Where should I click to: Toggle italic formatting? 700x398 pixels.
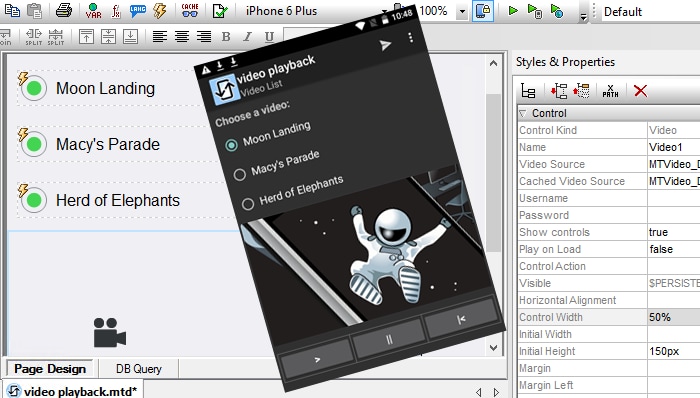tap(248, 37)
